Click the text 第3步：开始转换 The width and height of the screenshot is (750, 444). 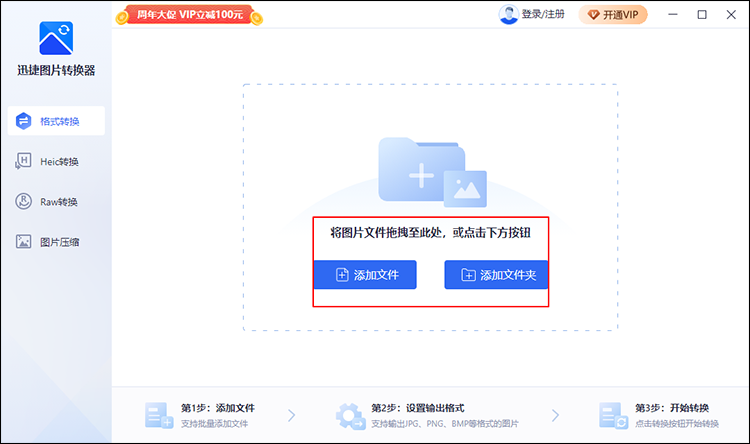pos(672,408)
